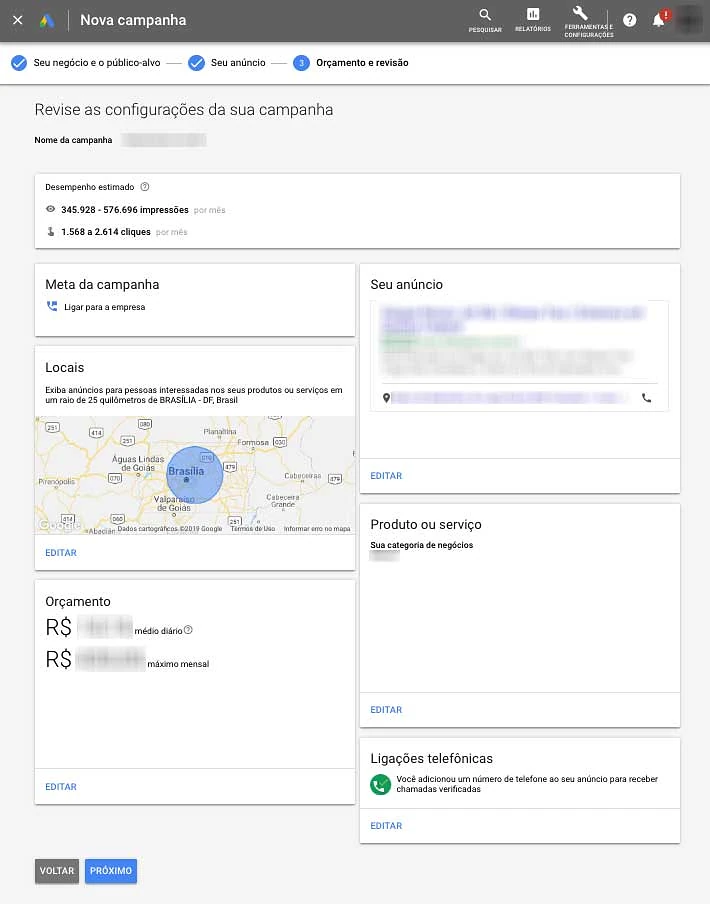Screen dimensions: 710x904
Task: Click the help icon next to Desempenho estimado
Action: click(145, 187)
